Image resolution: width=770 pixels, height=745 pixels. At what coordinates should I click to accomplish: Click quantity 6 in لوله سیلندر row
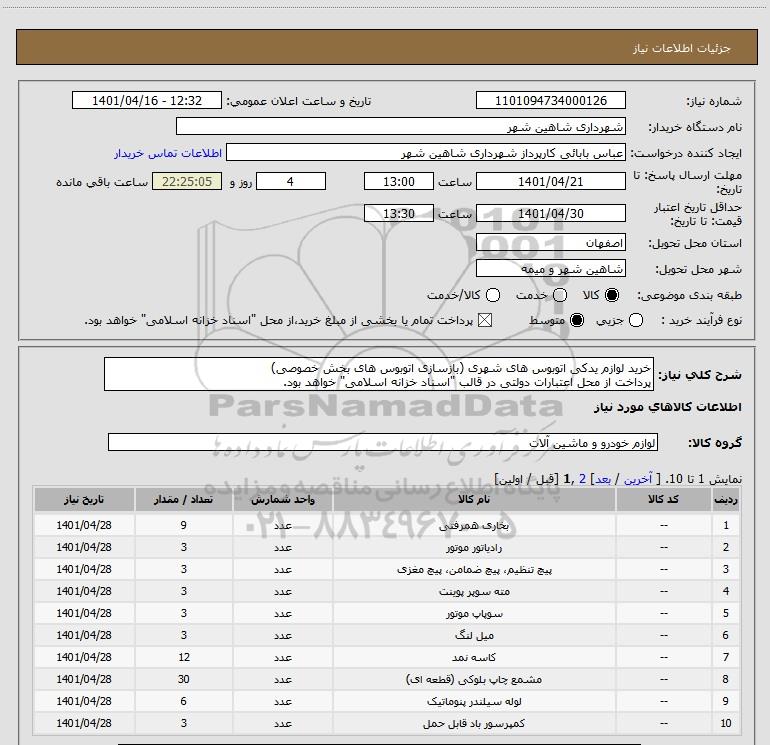(x=184, y=701)
